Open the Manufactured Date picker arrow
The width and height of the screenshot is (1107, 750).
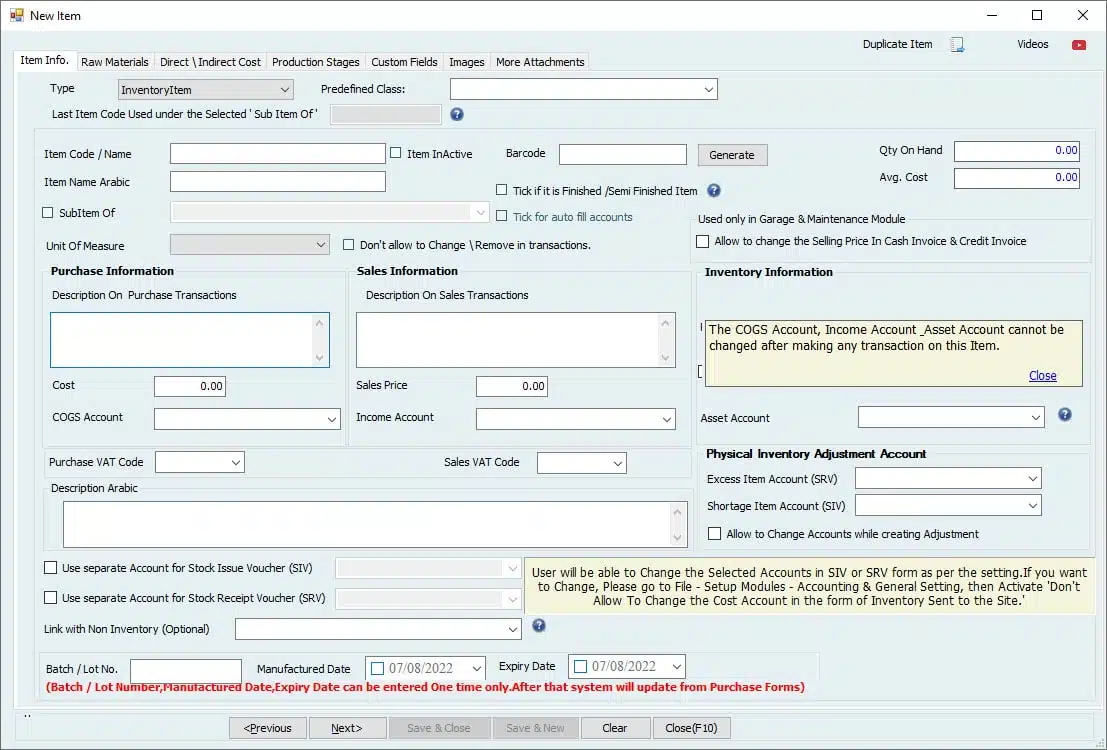[477, 668]
